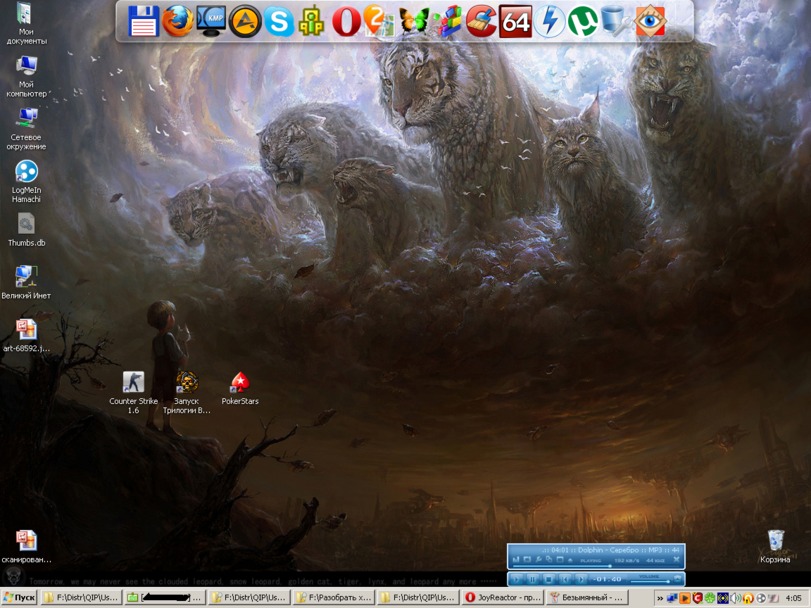Switch to Безымянный Paint taskbar window
Screen dimensions: 811x608
pos(586,598)
